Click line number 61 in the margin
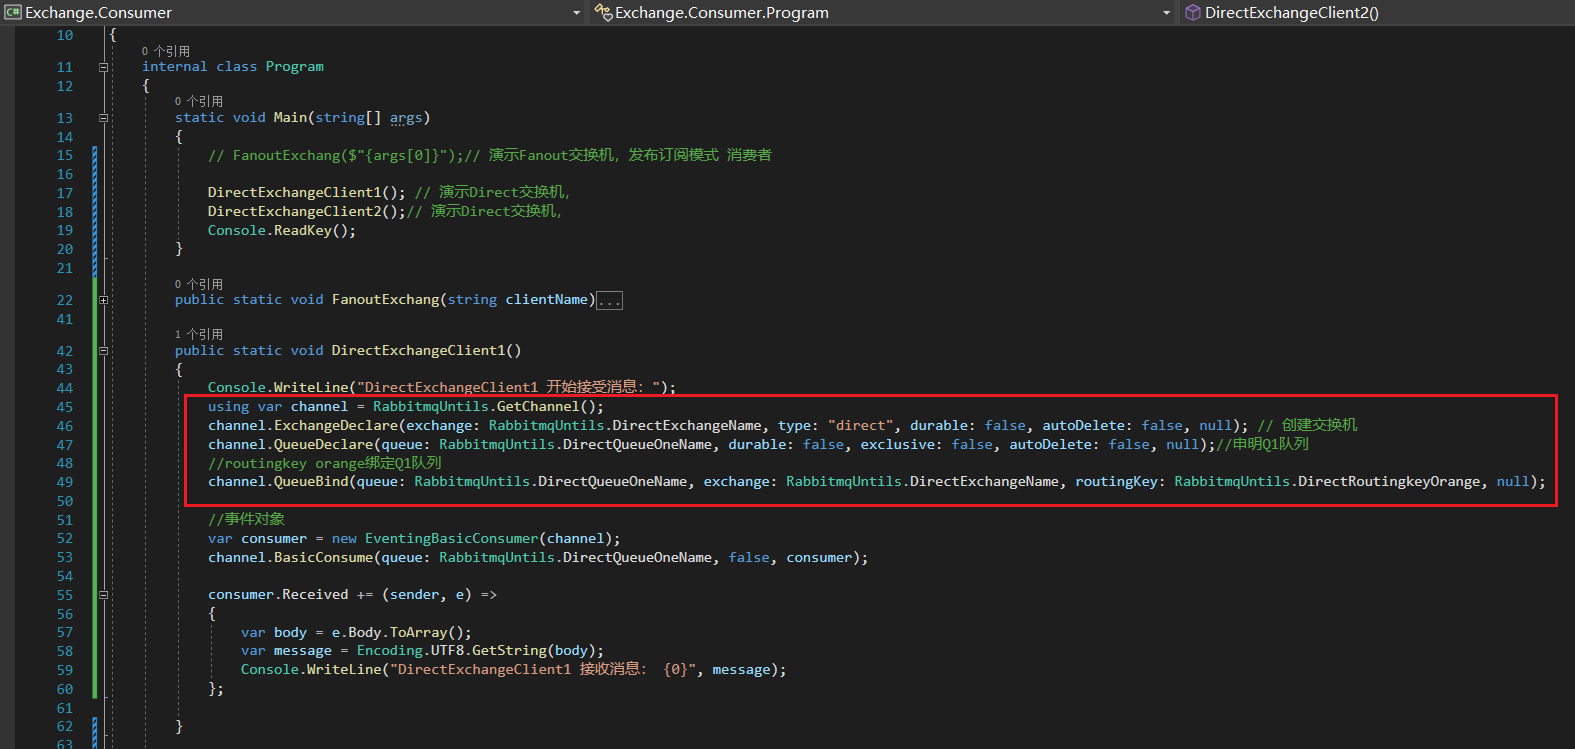The height and width of the screenshot is (749, 1575). coord(65,708)
